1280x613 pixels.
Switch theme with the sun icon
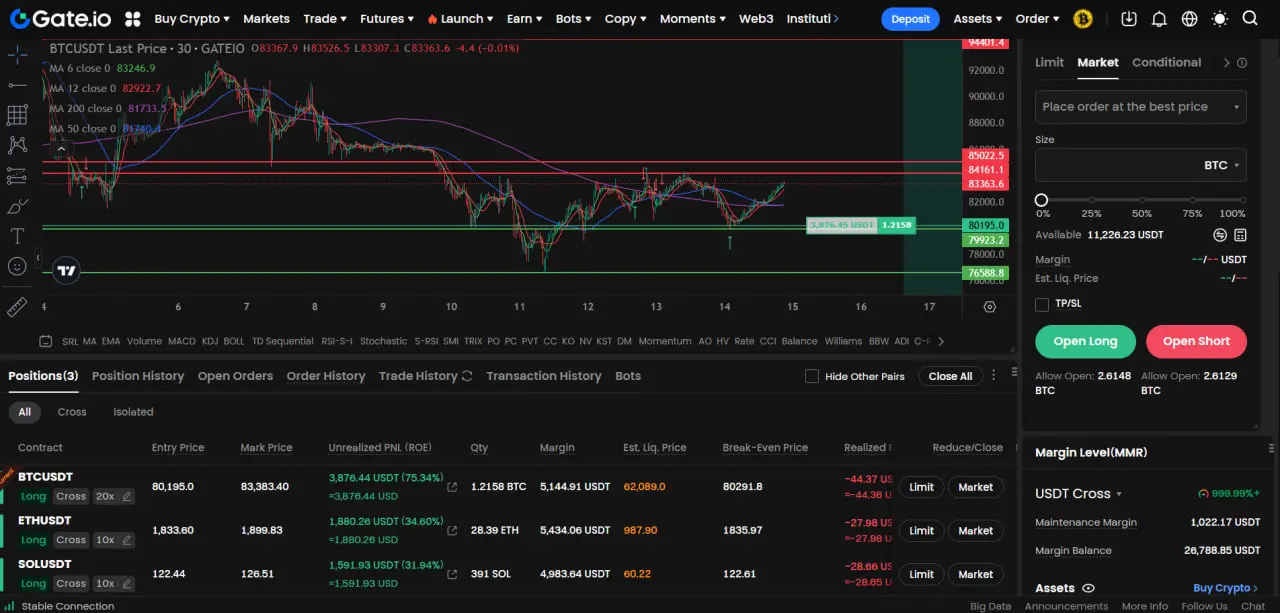tap(1219, 19)
